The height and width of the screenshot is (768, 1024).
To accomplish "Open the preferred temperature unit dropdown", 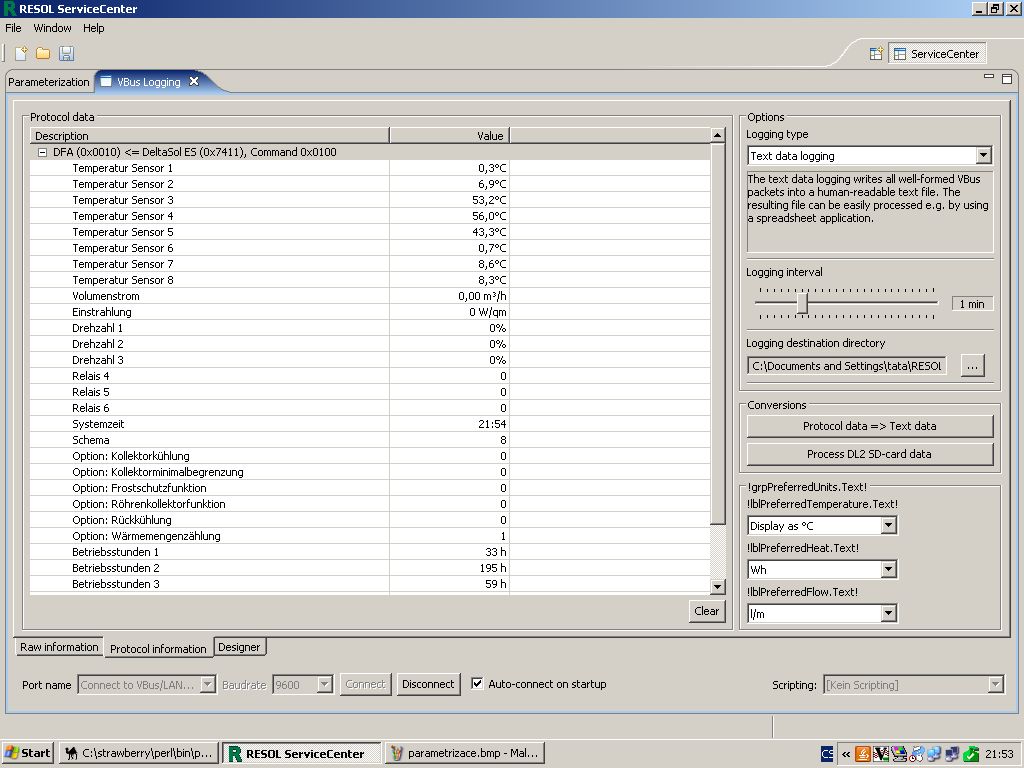I will click(888, 526).
